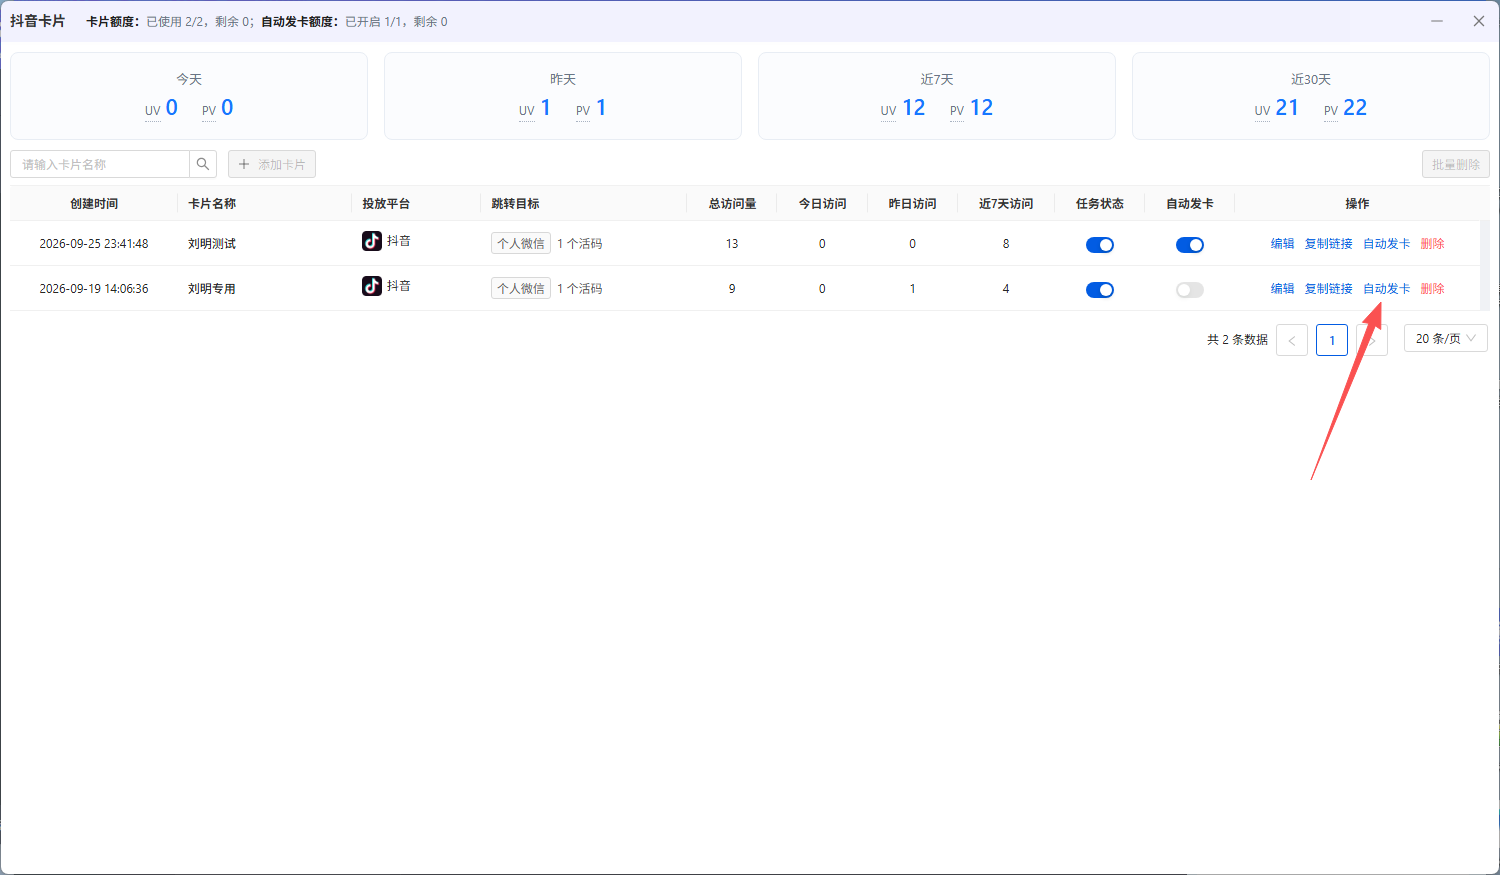Copy link for 刘明测试 card
Screen dimensions: 1500x875
click(x=1329, y=244)
